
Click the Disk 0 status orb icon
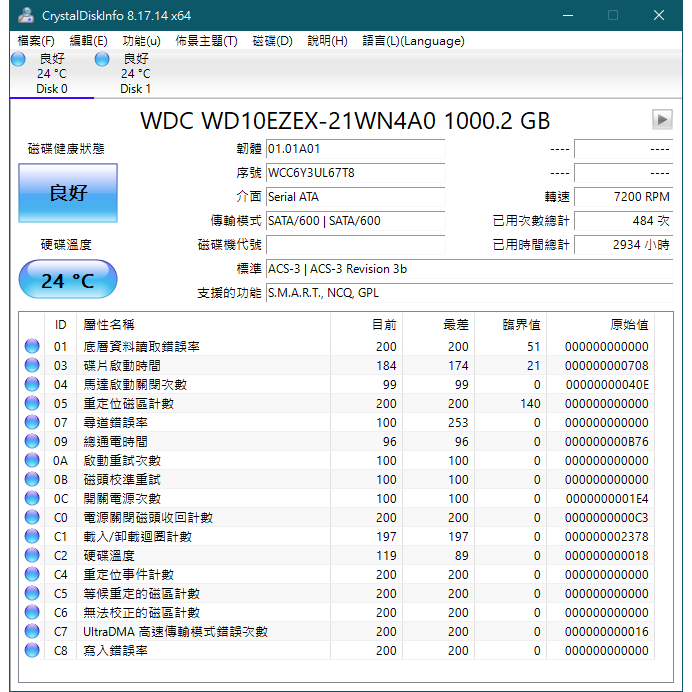pos(19,59)
